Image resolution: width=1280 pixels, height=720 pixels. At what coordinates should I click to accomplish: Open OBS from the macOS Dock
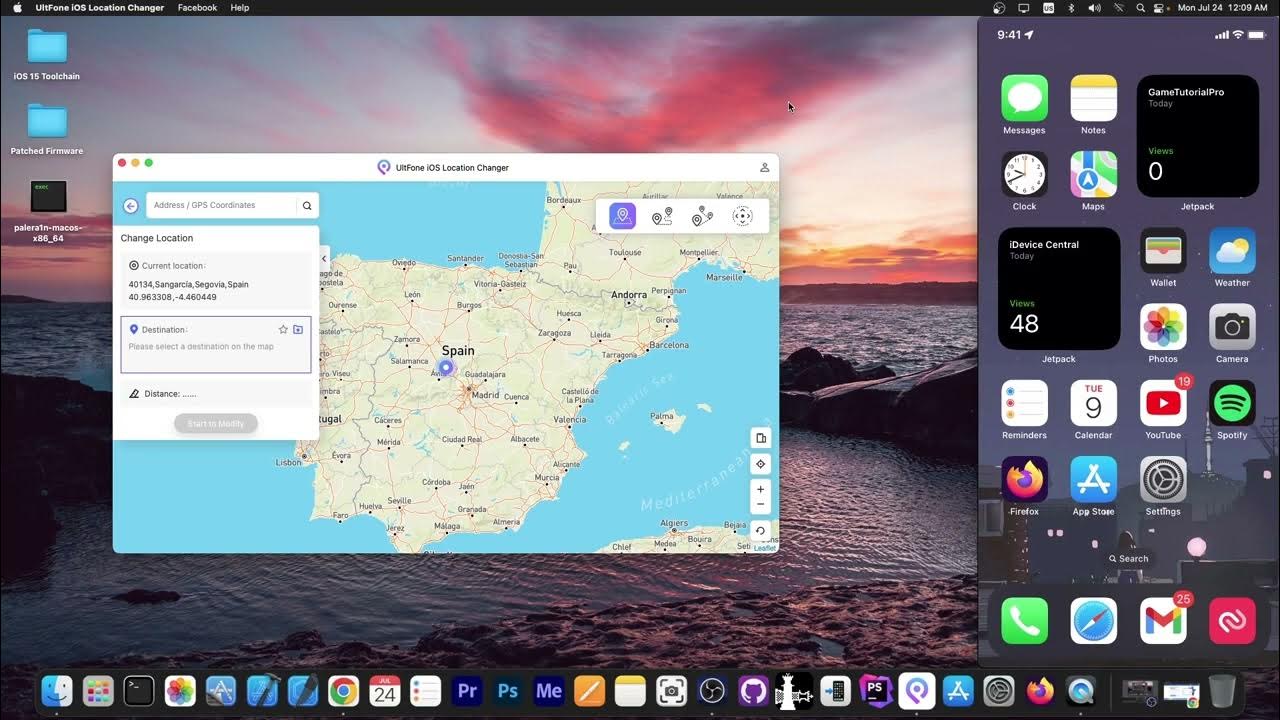click(x=712, y=691)
